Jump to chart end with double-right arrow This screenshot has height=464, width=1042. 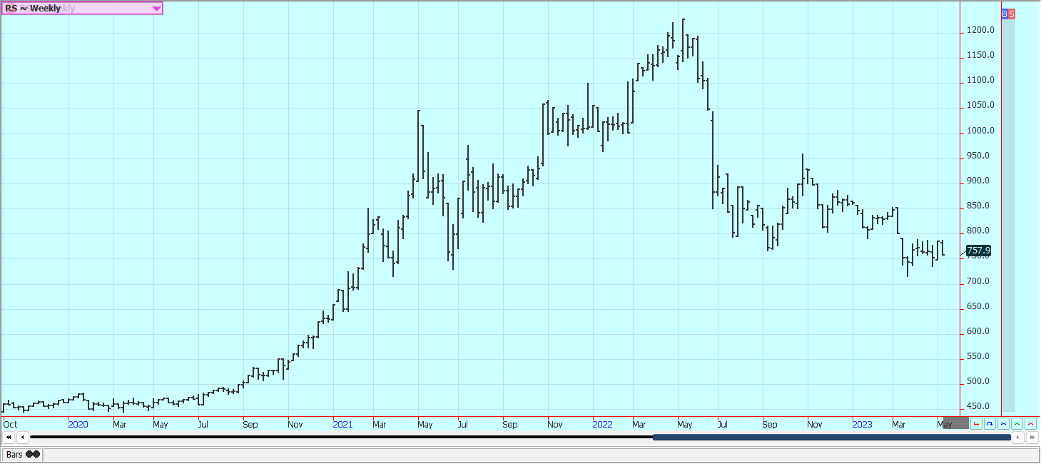1032,437
